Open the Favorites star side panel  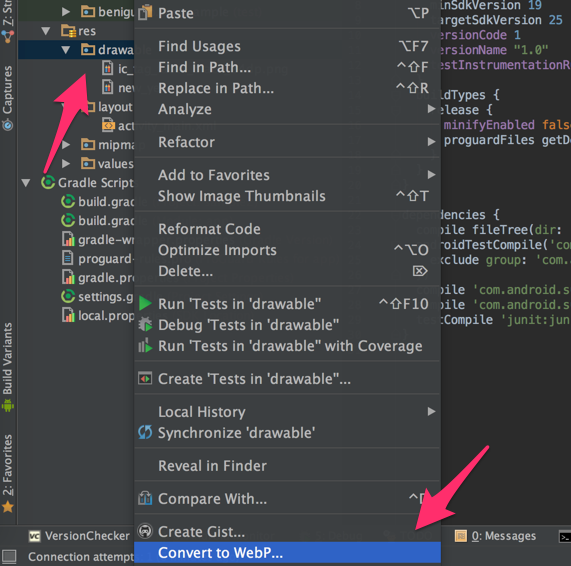(8, 473)
